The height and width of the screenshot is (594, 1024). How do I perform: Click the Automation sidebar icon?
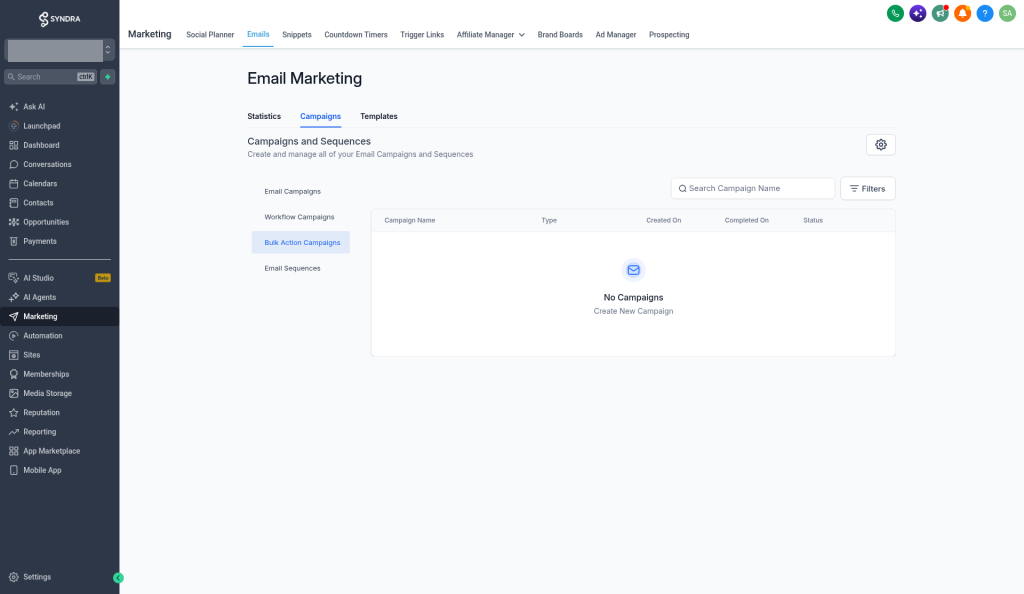[x=14, y=336]
